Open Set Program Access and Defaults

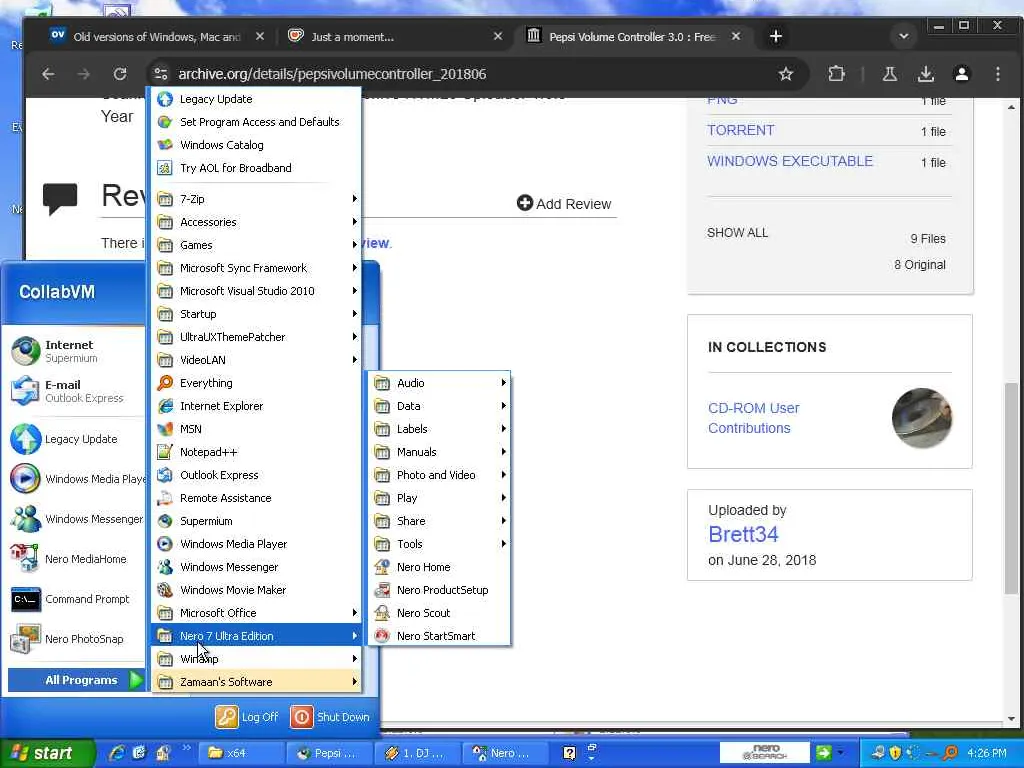pyautogui.click(x=257, y=121)
